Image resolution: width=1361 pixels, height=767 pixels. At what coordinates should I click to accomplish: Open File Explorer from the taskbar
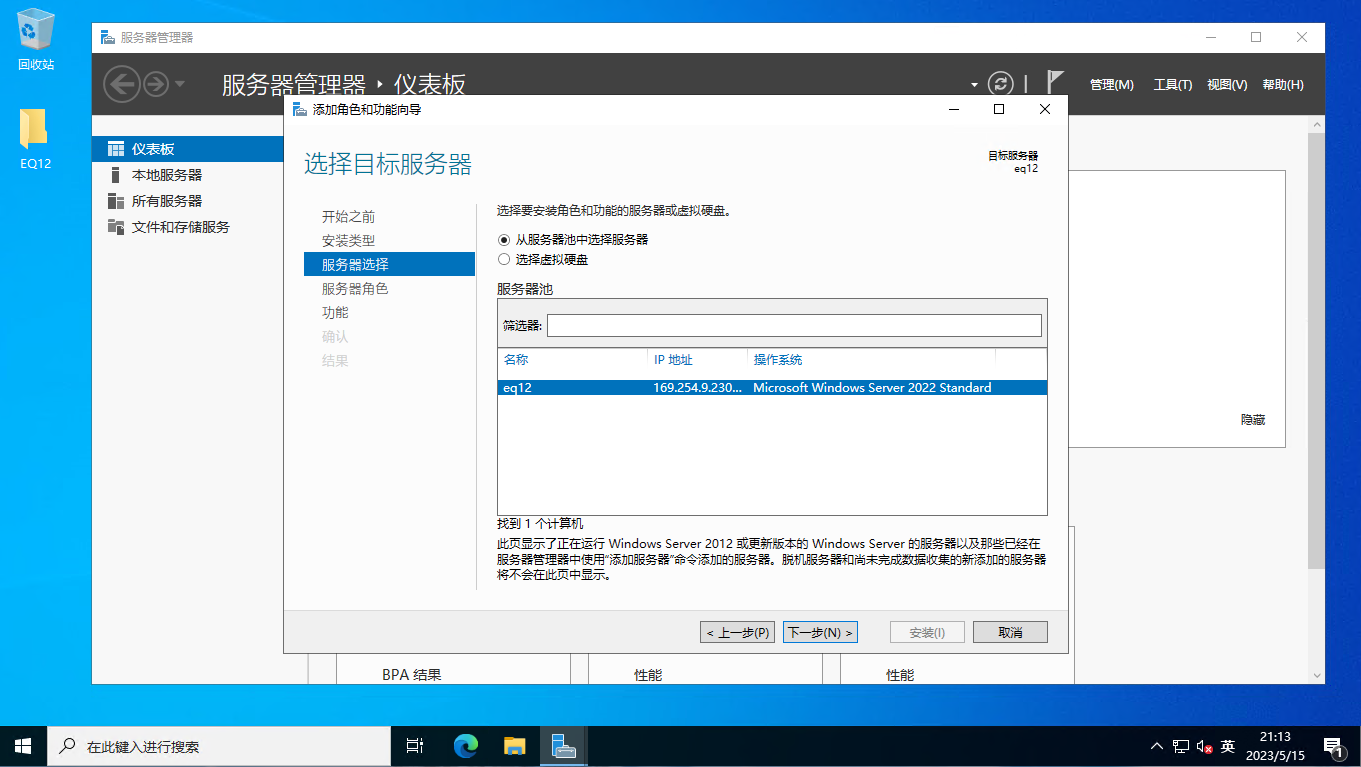point(514,746)
